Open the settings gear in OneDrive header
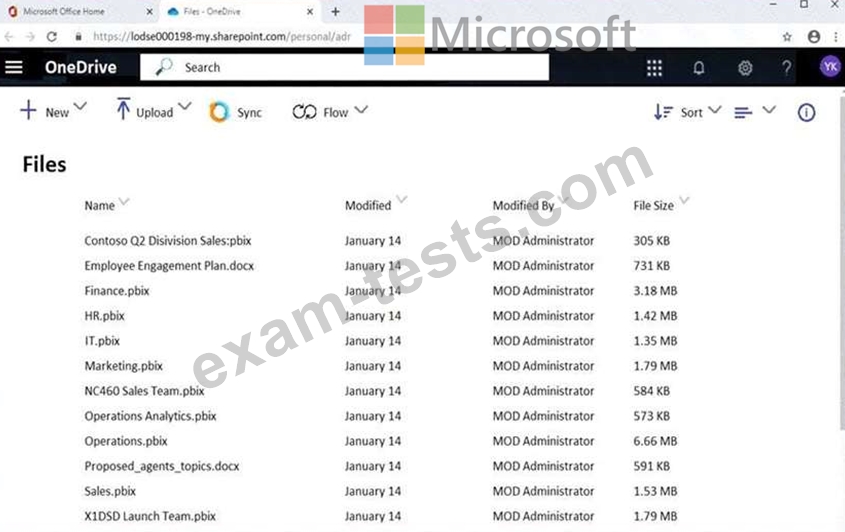845x532 pixels. tap(745, 68)
